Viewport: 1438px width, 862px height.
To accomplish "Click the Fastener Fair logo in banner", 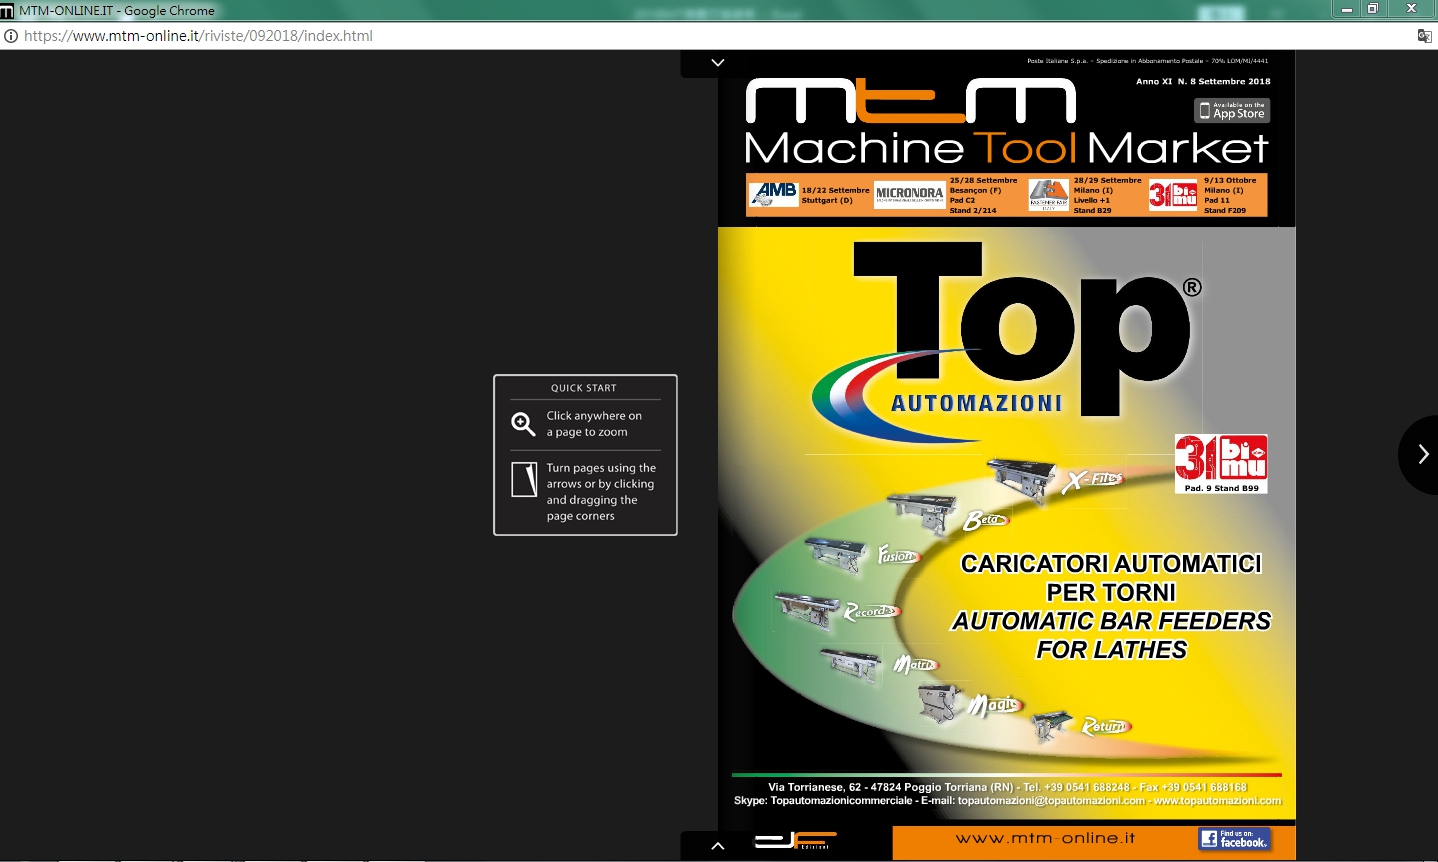I will coord(1048,195).
